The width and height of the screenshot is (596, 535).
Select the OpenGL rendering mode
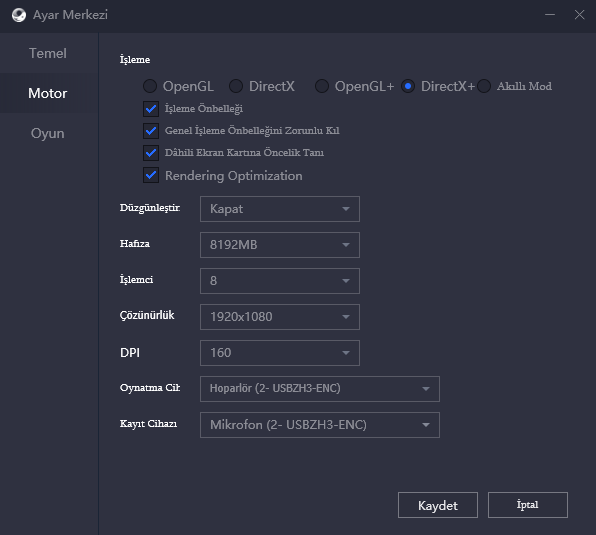pos(150,86)
